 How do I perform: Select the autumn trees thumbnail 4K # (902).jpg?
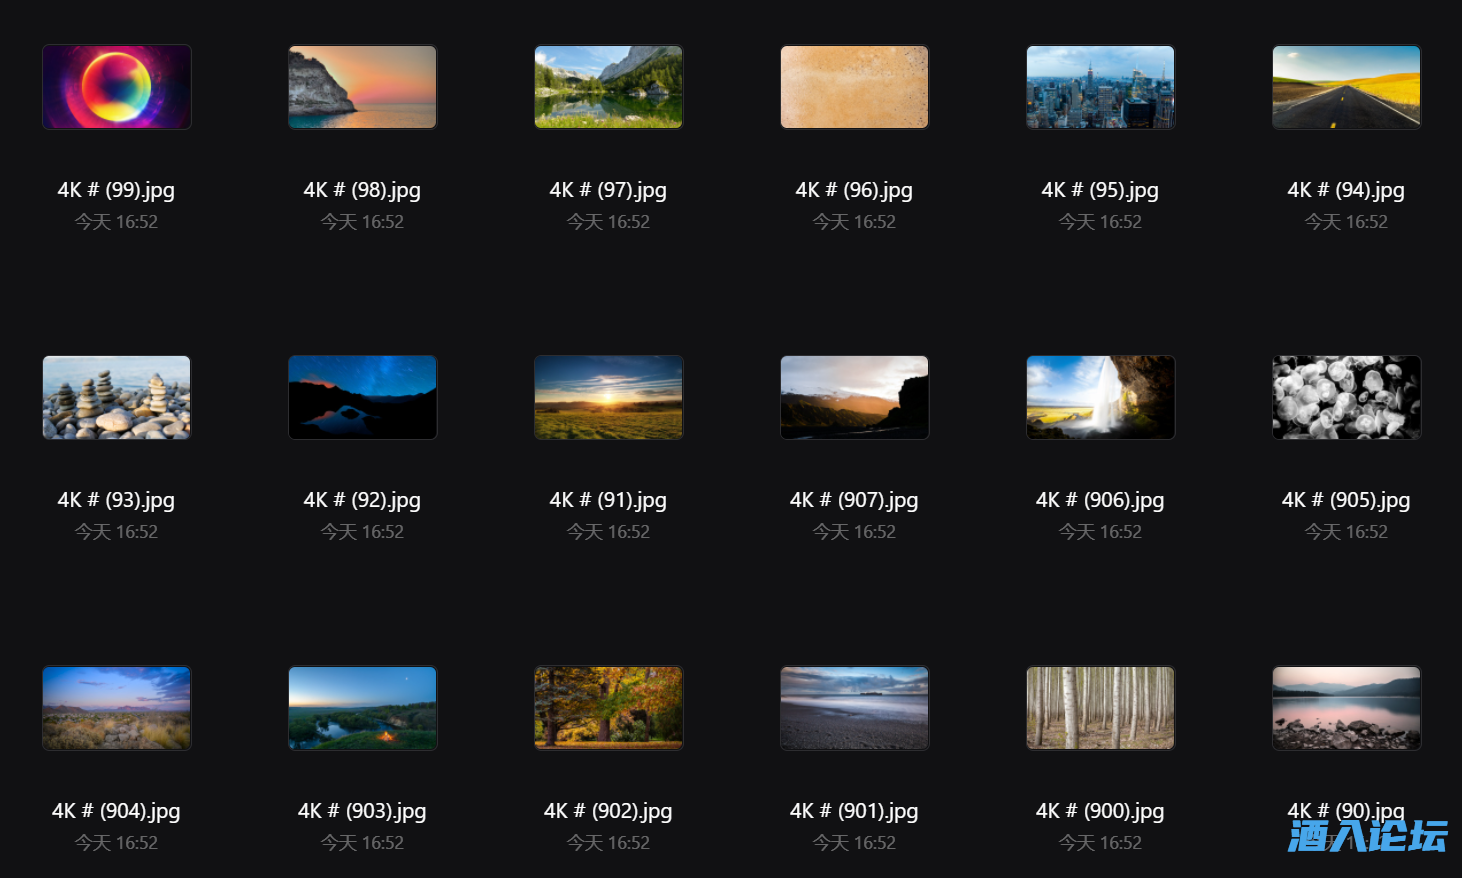pos(608,708)
